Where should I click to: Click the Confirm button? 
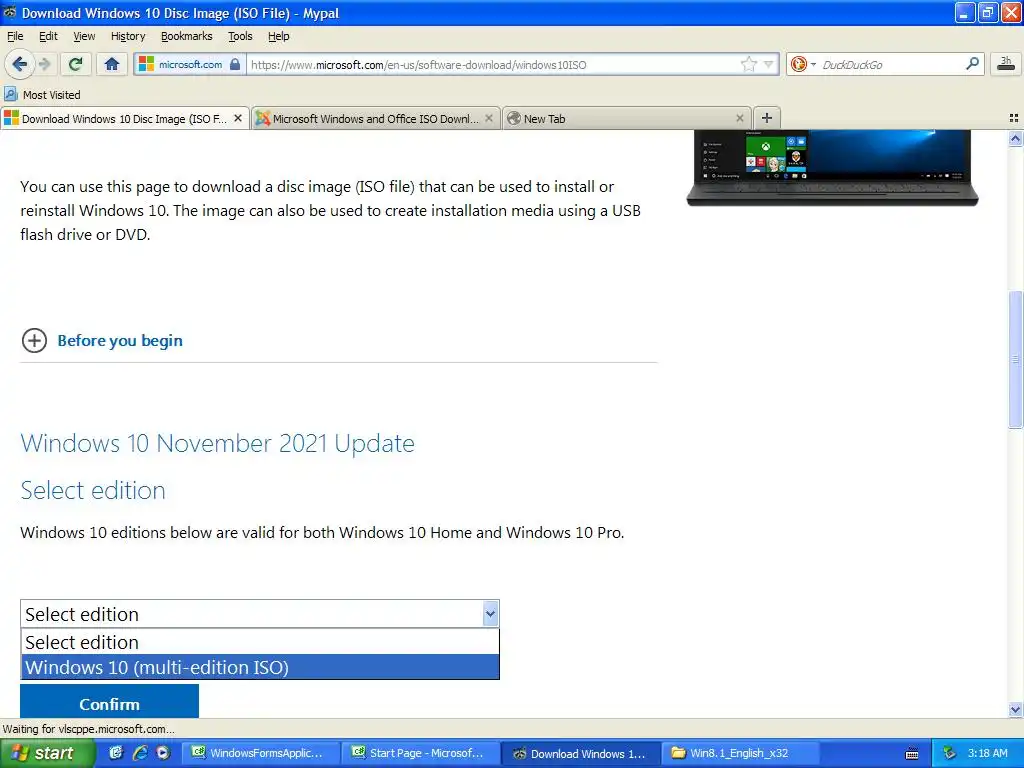[x=109, y=703]
